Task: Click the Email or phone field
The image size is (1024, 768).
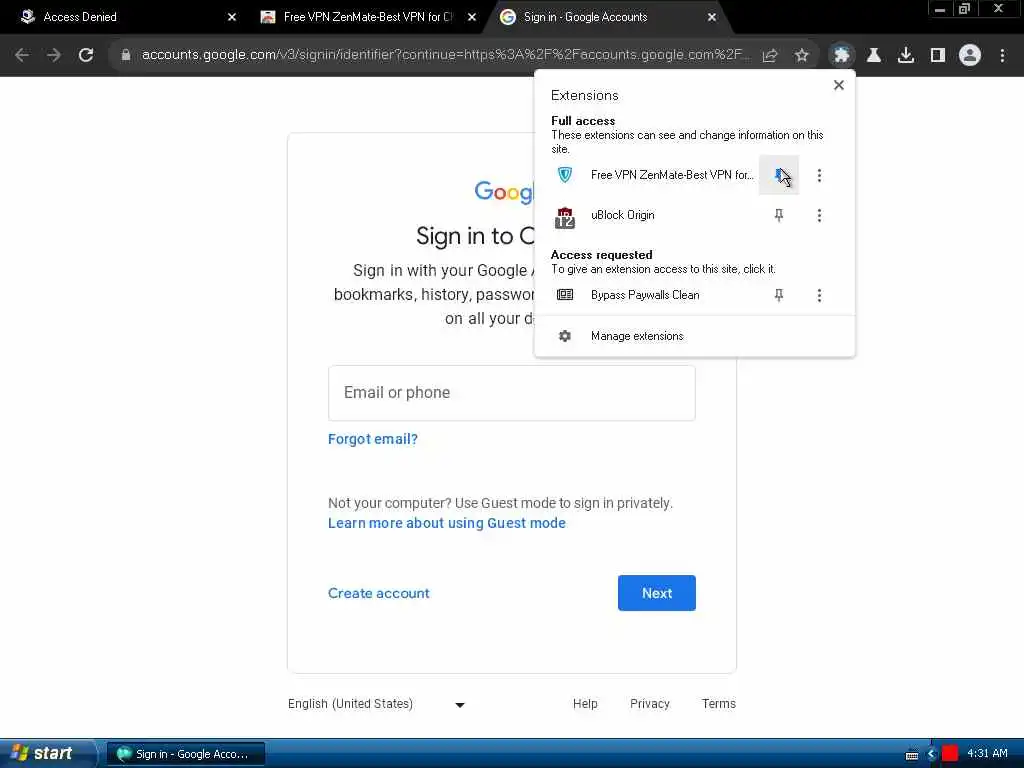Action: click(511, 392)
